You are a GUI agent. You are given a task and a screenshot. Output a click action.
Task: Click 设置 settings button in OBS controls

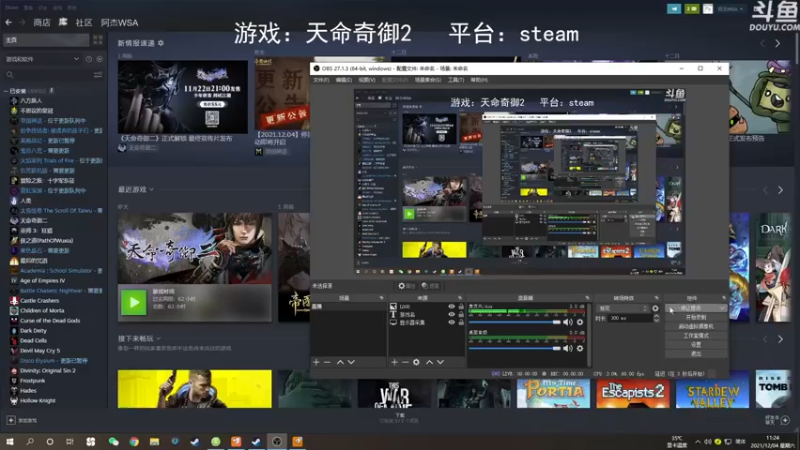pyautogui.click(x=696, y=345)
